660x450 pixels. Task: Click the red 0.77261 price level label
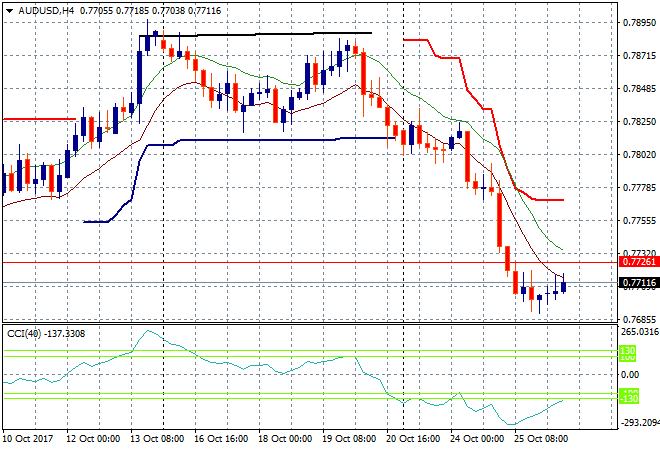[x=639, y=262]
